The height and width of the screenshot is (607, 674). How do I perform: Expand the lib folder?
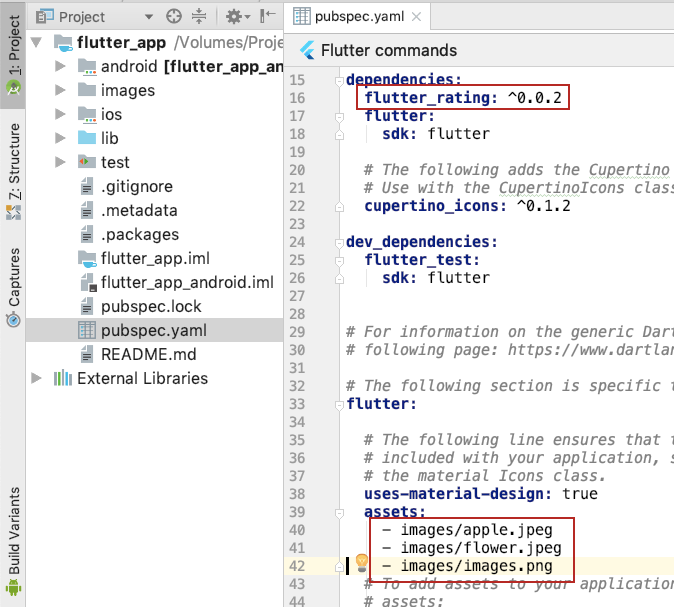(60, 138)
